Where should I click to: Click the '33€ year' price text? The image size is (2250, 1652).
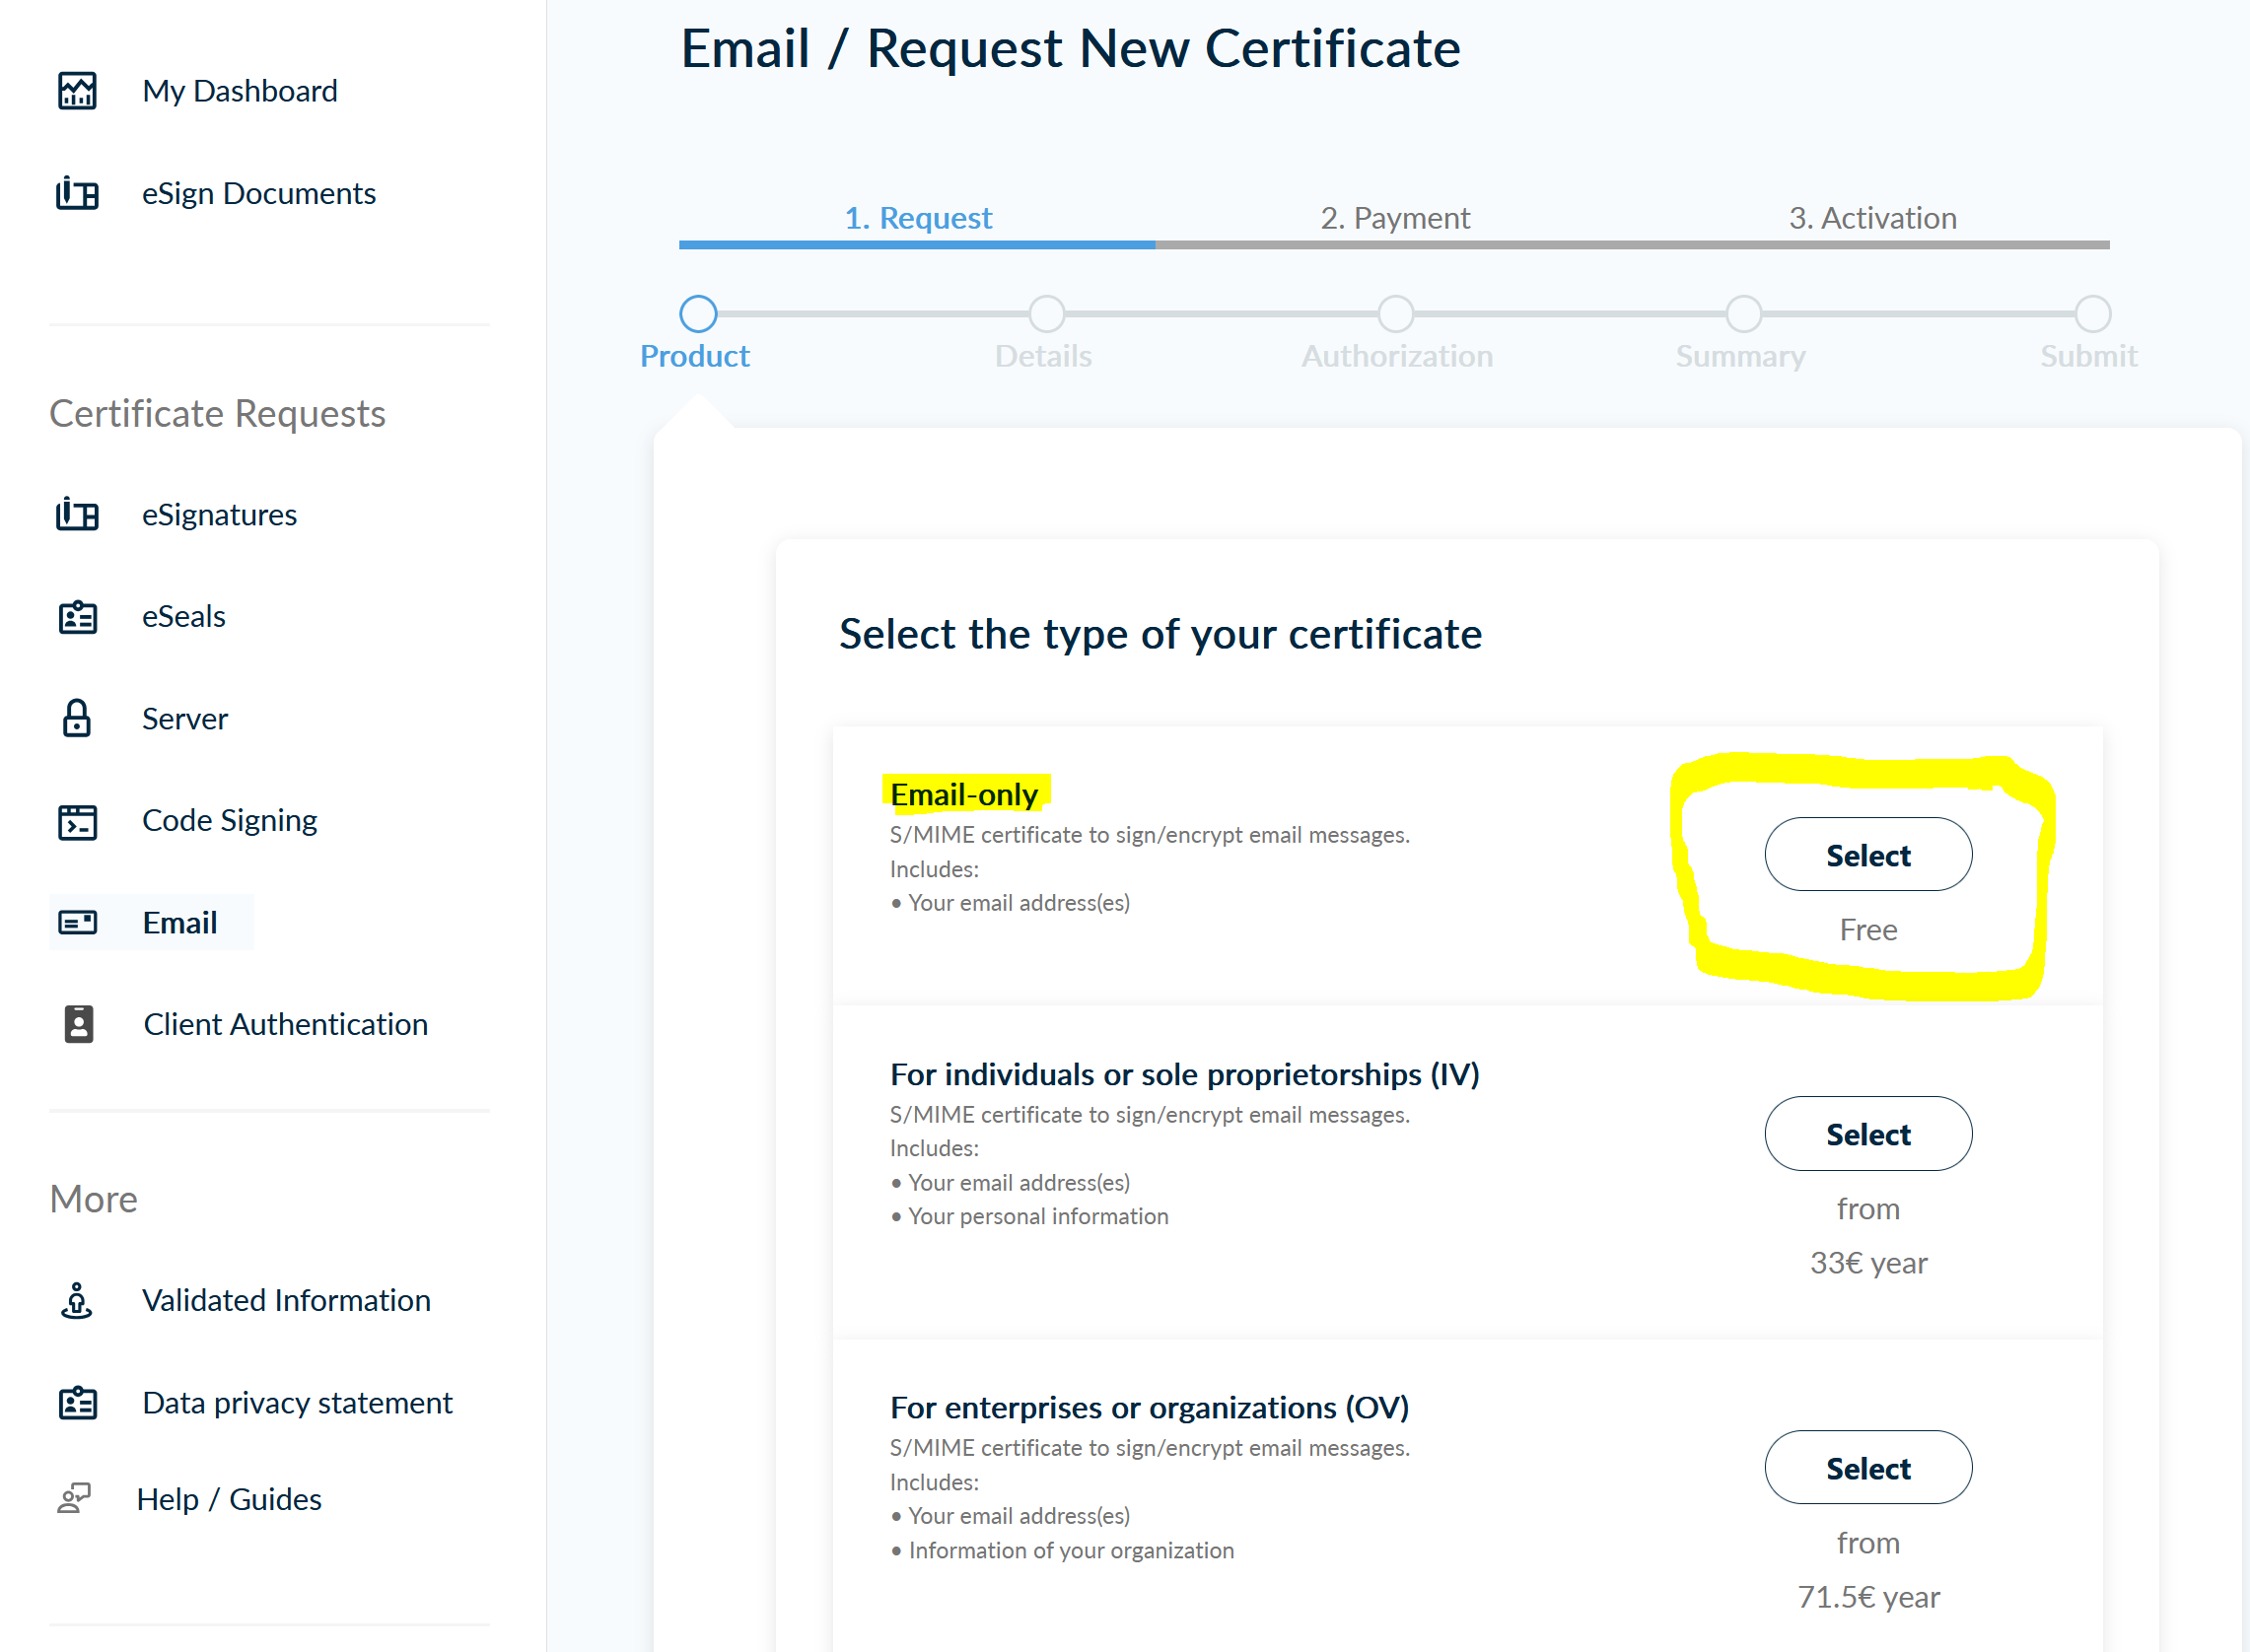[x=1868, y=1263]
